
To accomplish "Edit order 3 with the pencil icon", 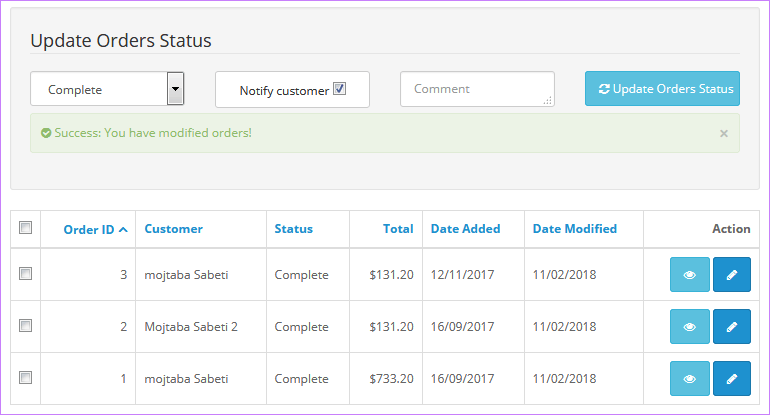I will pyautogui.click(x=732, y=274).
